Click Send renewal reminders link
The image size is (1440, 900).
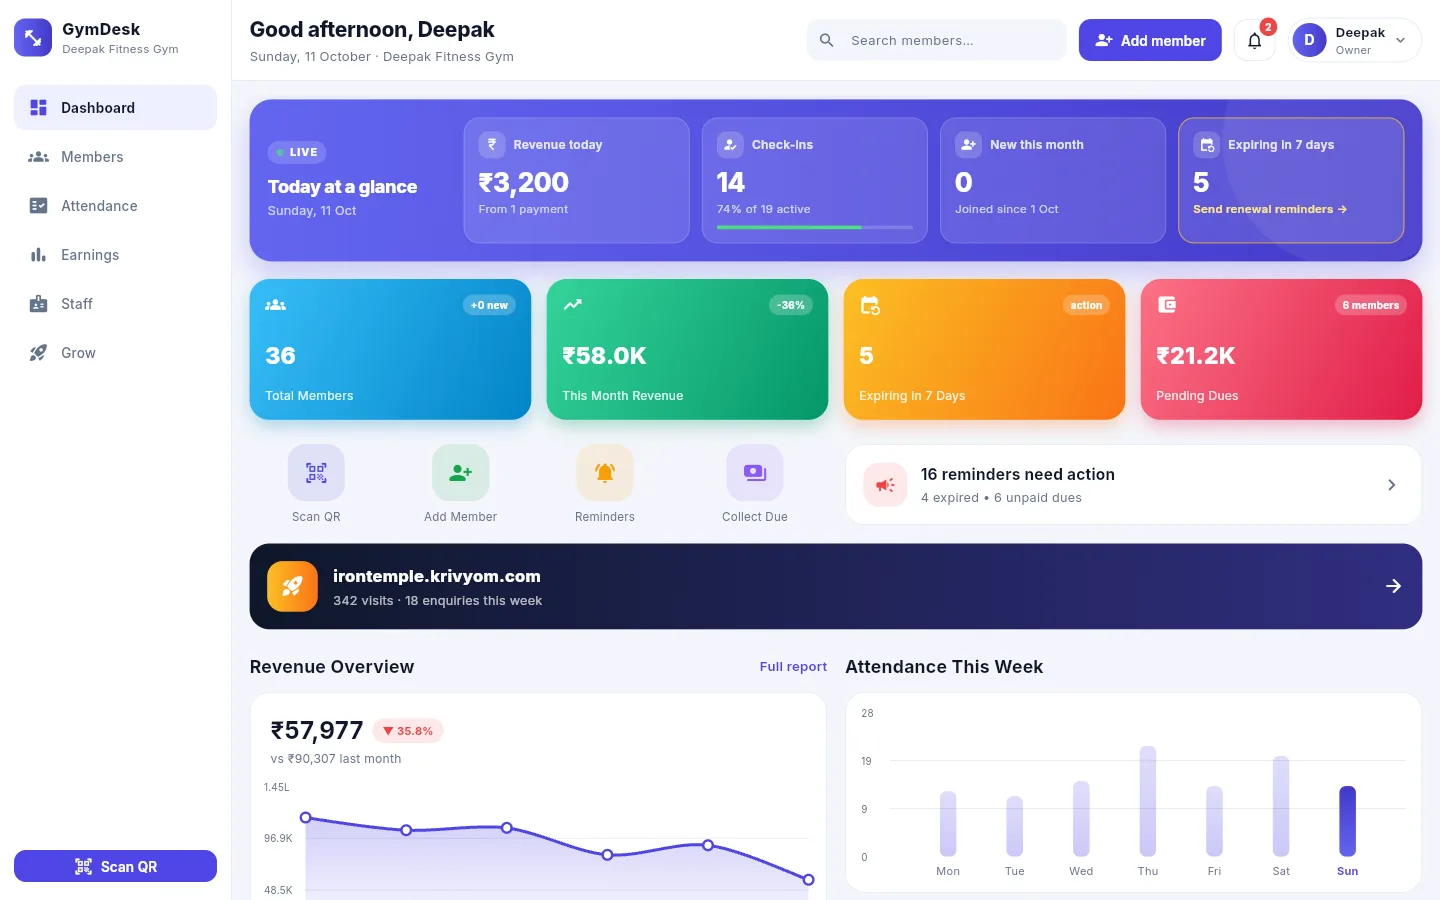[1270, 209]
